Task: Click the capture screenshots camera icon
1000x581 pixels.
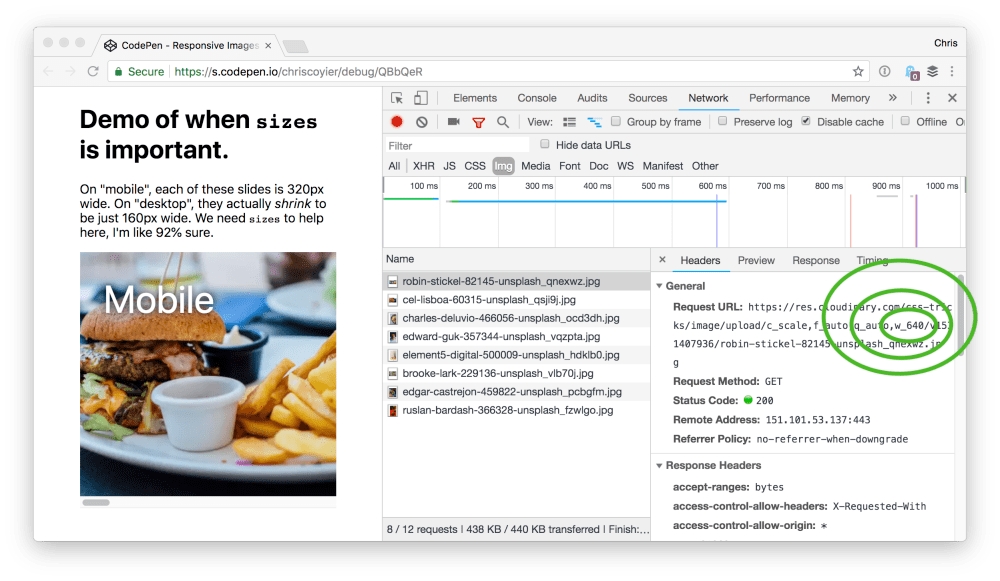Action: pos(453,122)
